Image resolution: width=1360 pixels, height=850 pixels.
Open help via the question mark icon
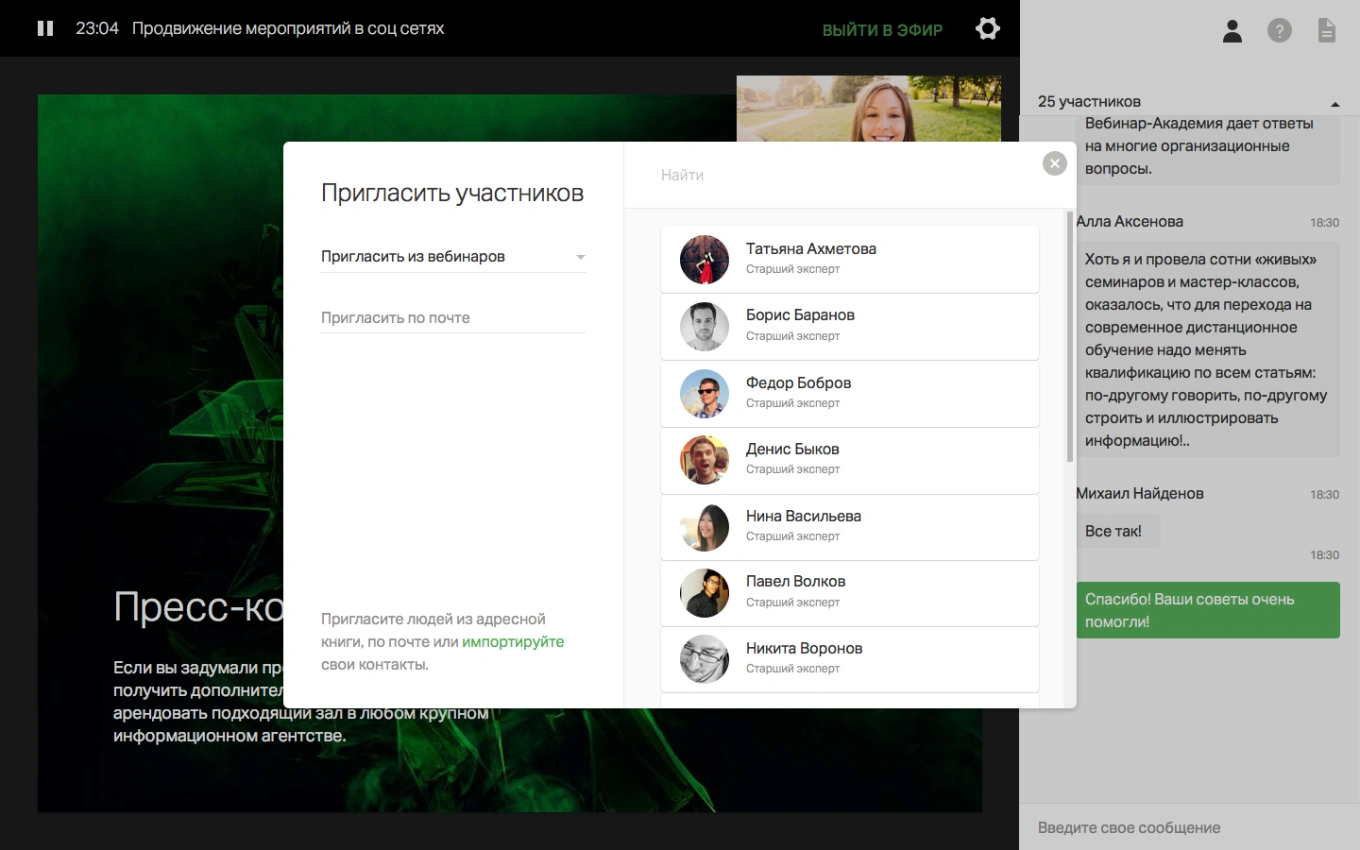pyautogui.click(x=1279, y=31)
